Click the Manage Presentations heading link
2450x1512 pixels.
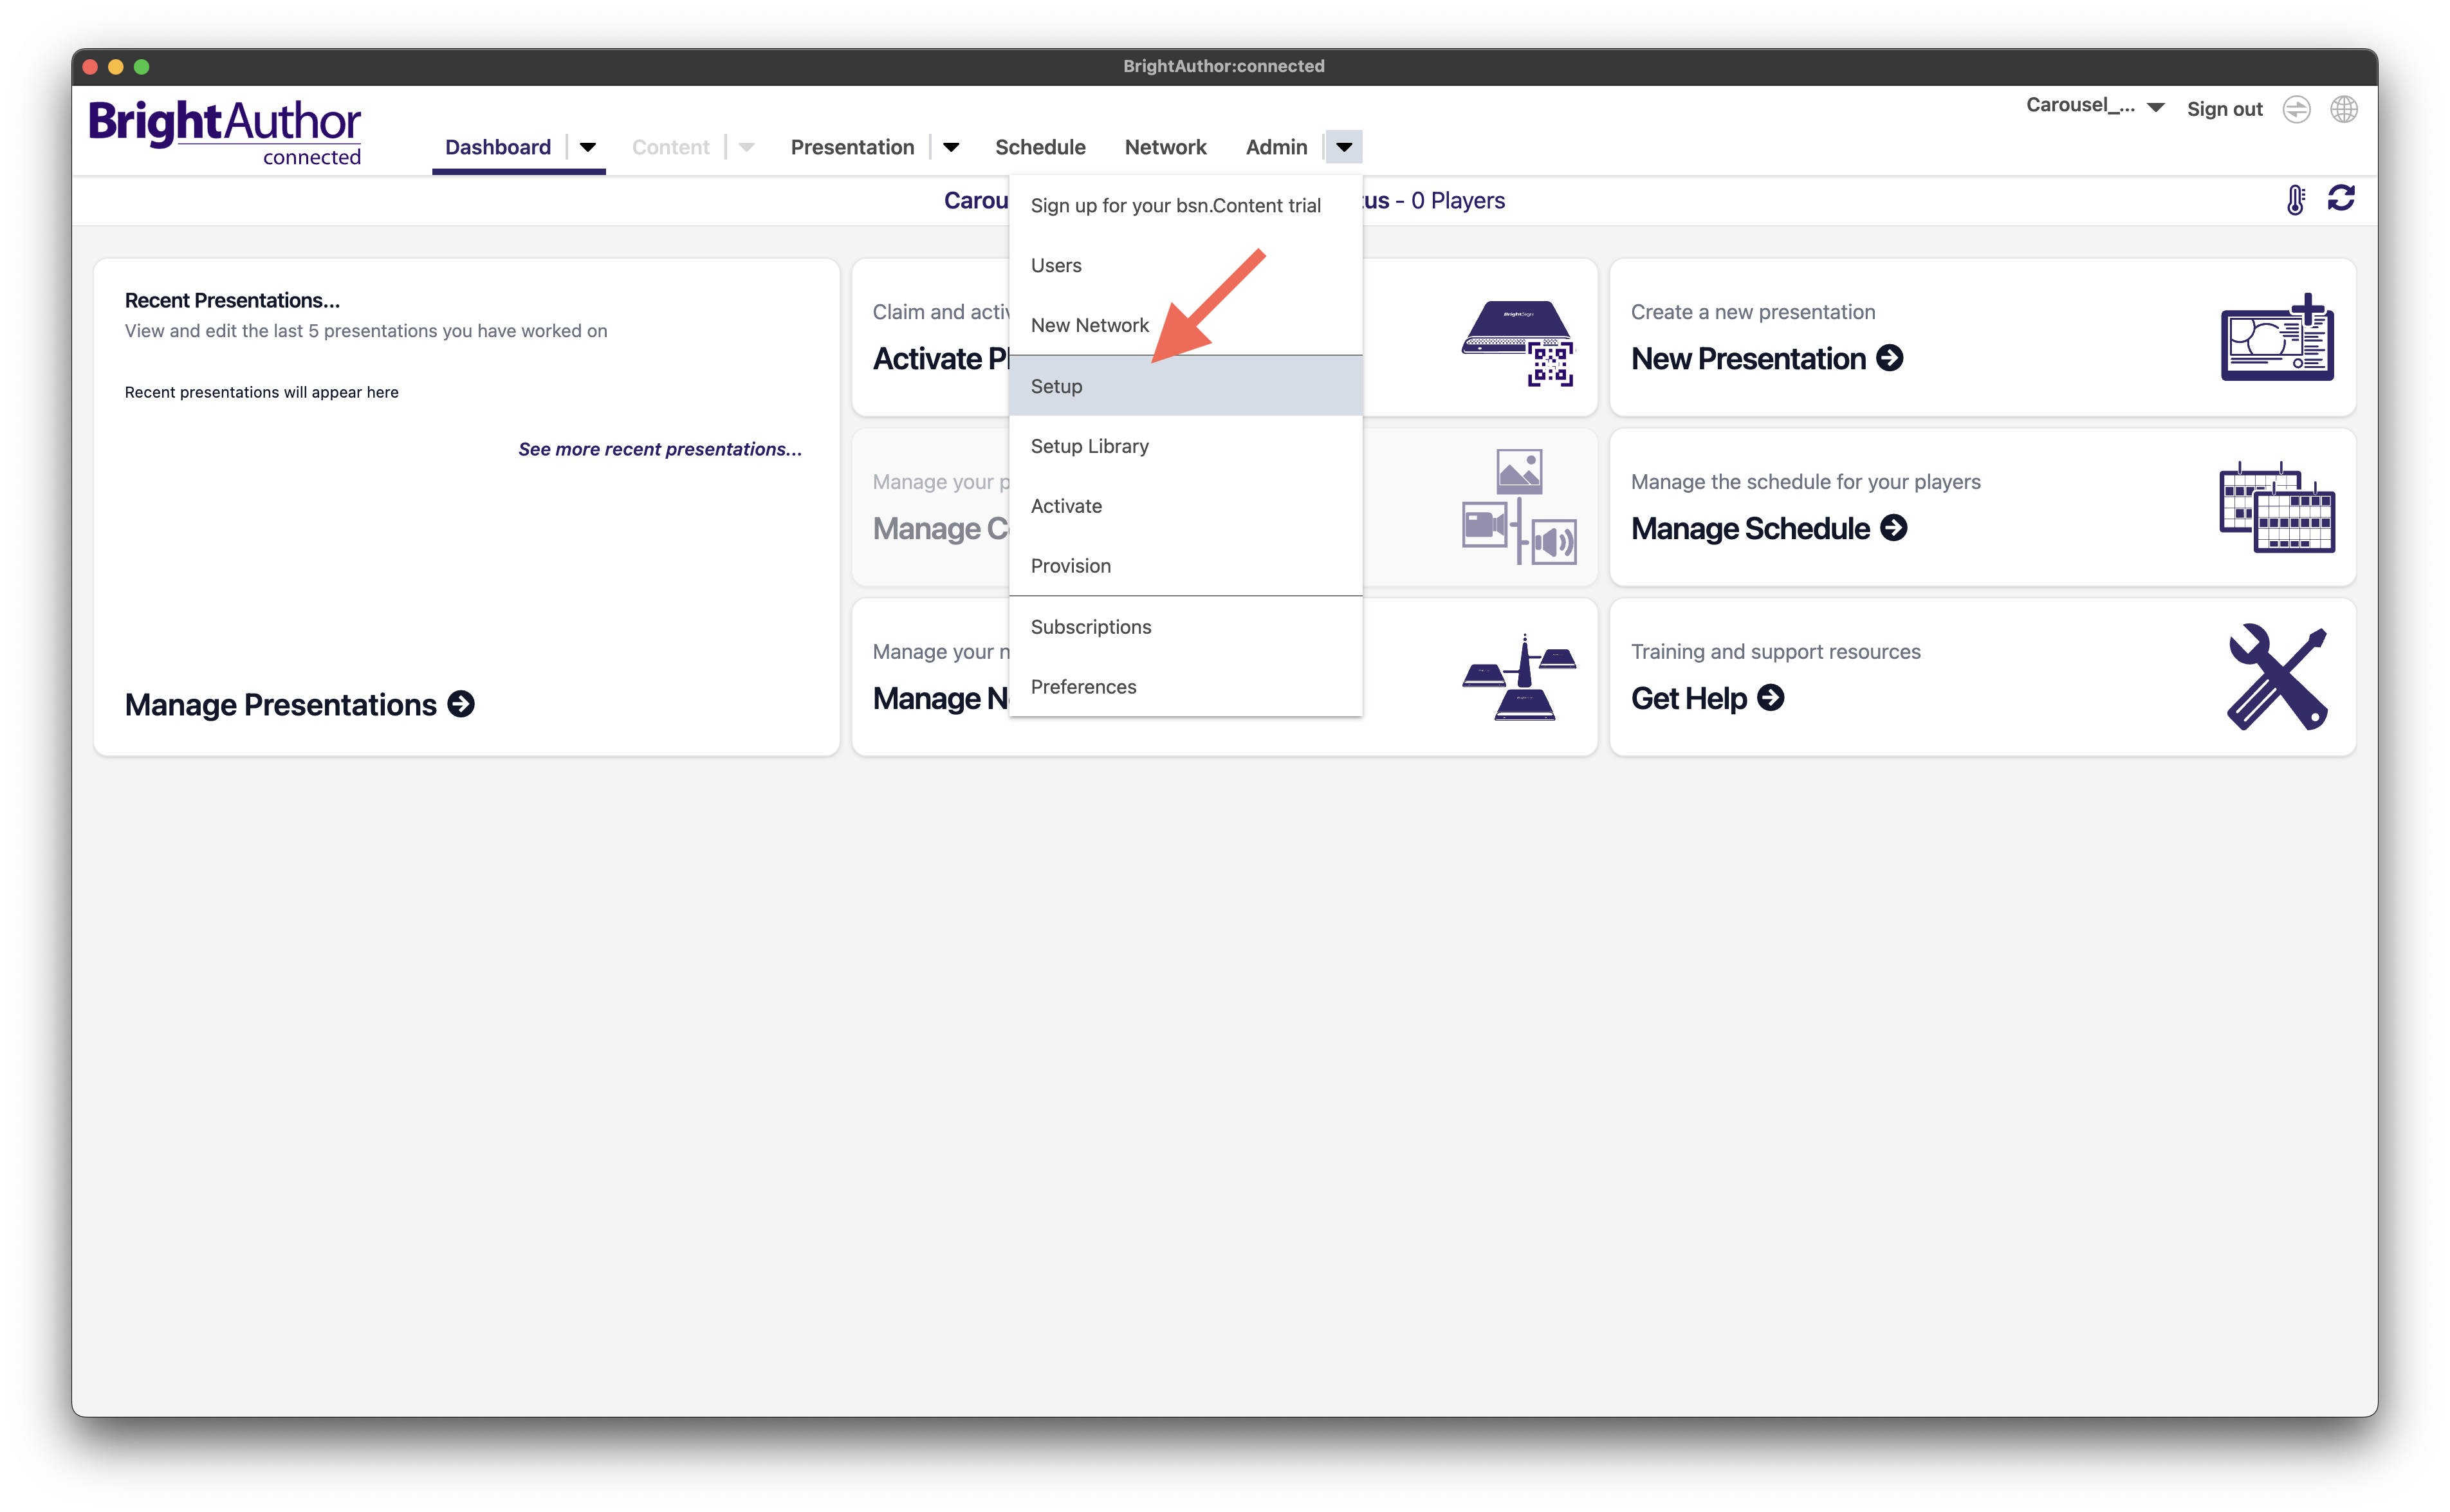tap(281, 704)
